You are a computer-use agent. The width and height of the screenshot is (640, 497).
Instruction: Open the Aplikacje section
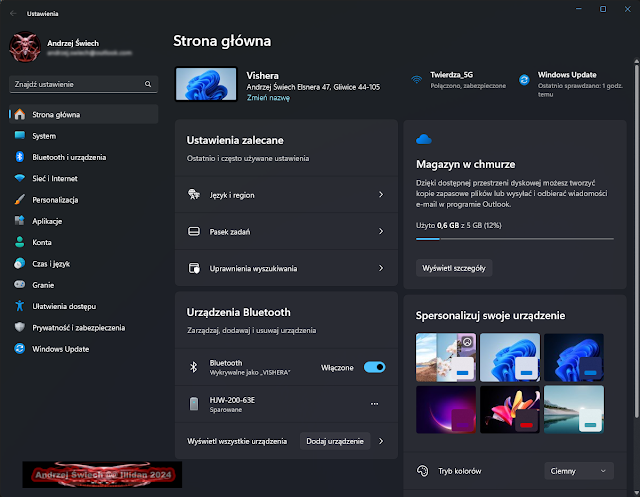click(84, 221)
